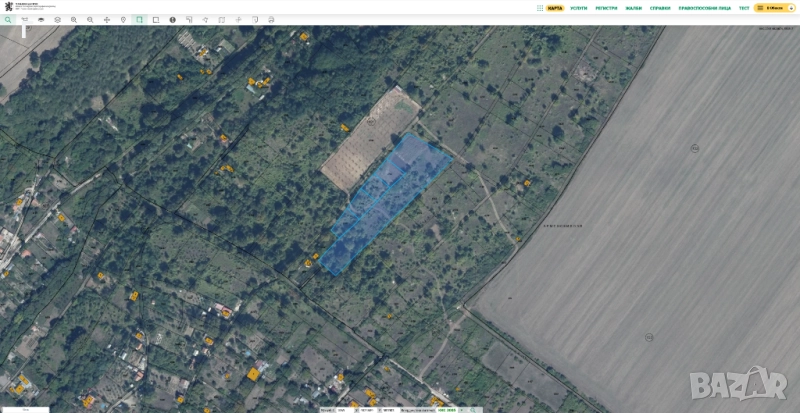Select the polygon drawing tool icon

[x=205, y=20]
